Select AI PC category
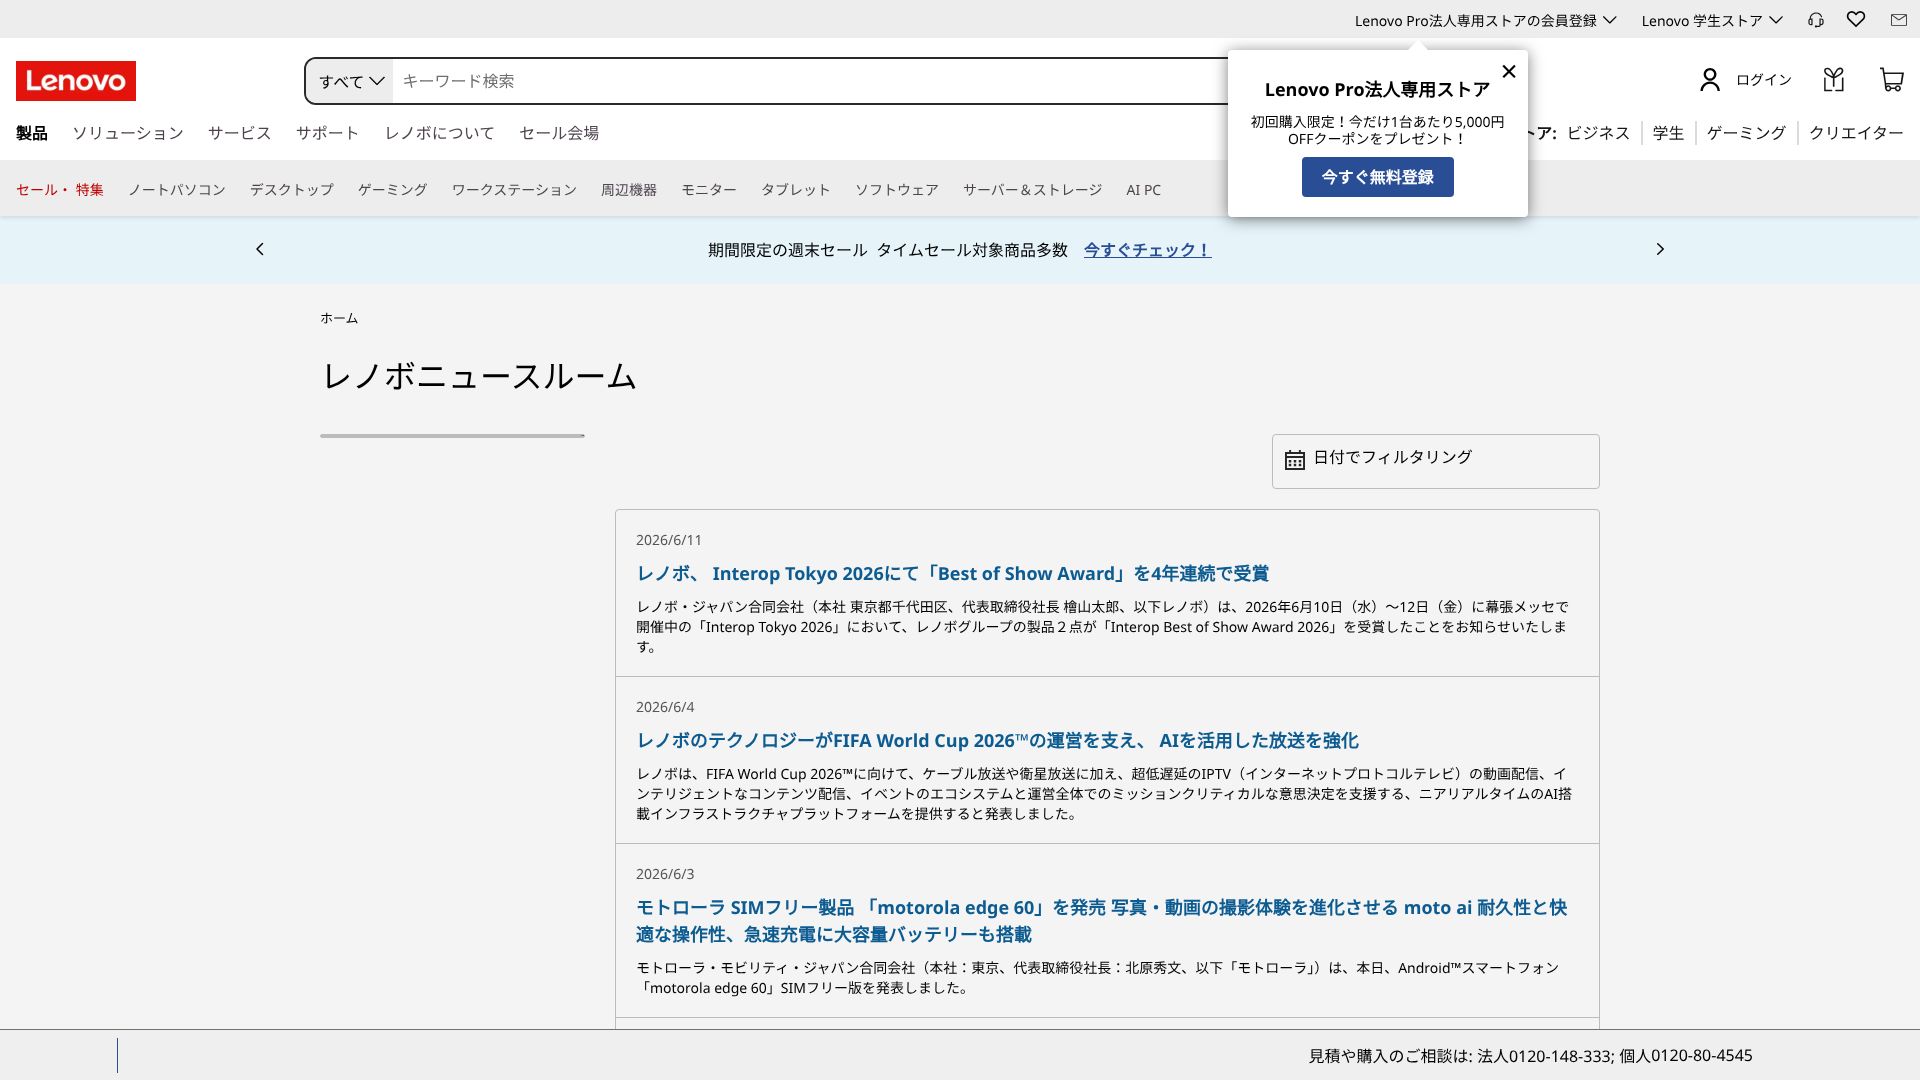Viewport: 1920px width, 1080px height. tap(1144, 190)
